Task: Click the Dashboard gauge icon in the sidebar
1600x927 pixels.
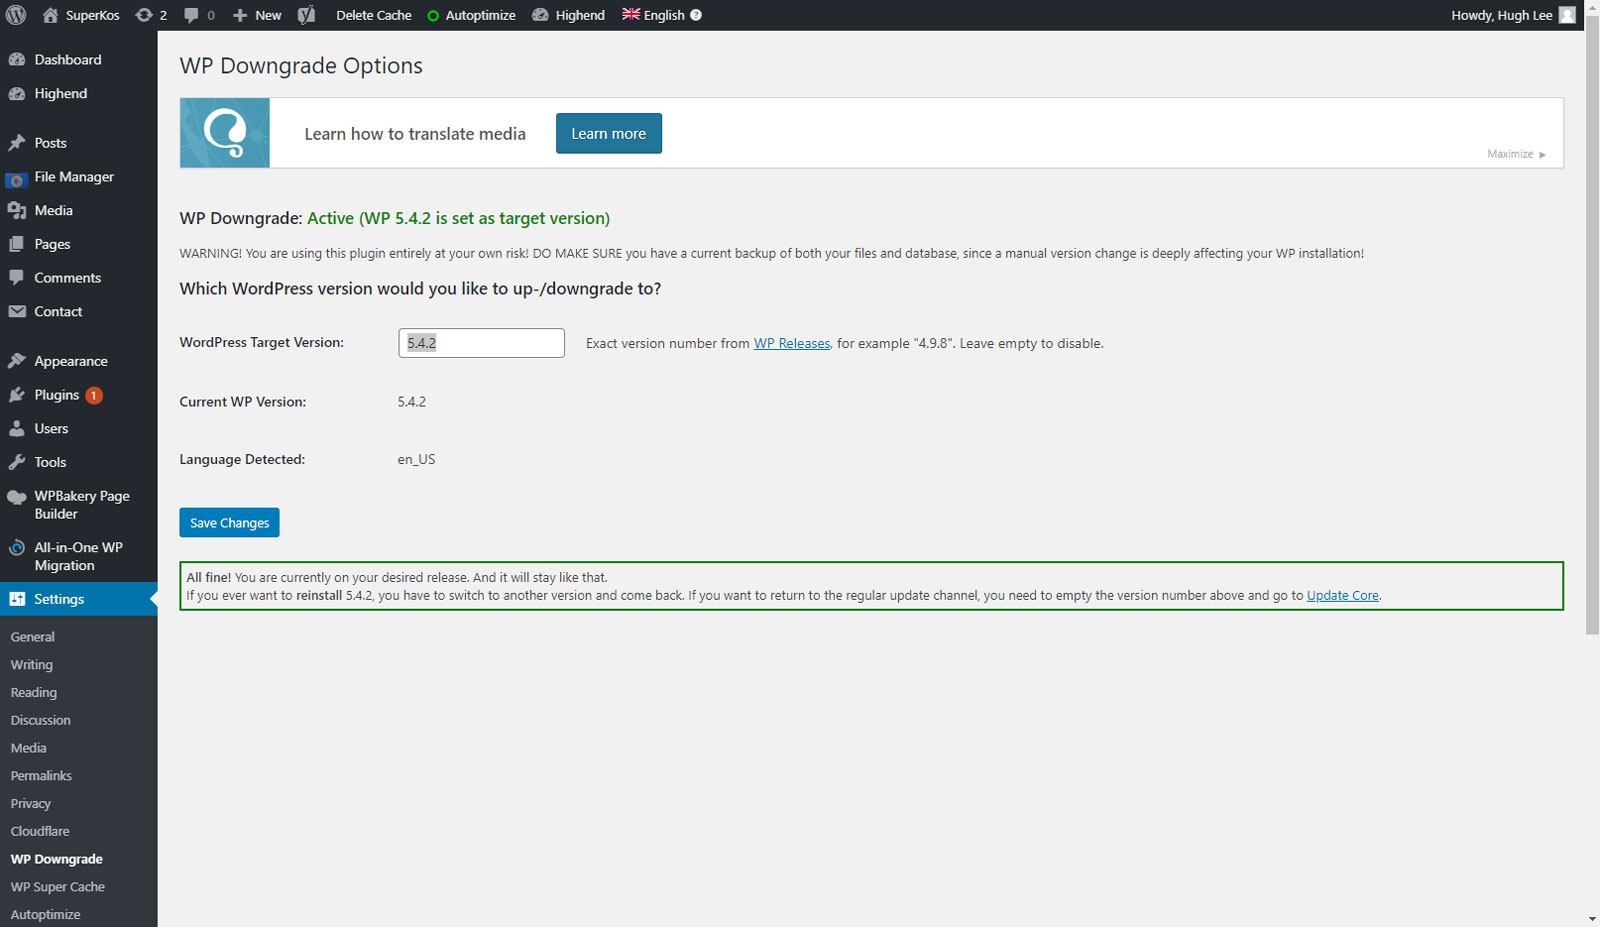Action: [17, 60]
